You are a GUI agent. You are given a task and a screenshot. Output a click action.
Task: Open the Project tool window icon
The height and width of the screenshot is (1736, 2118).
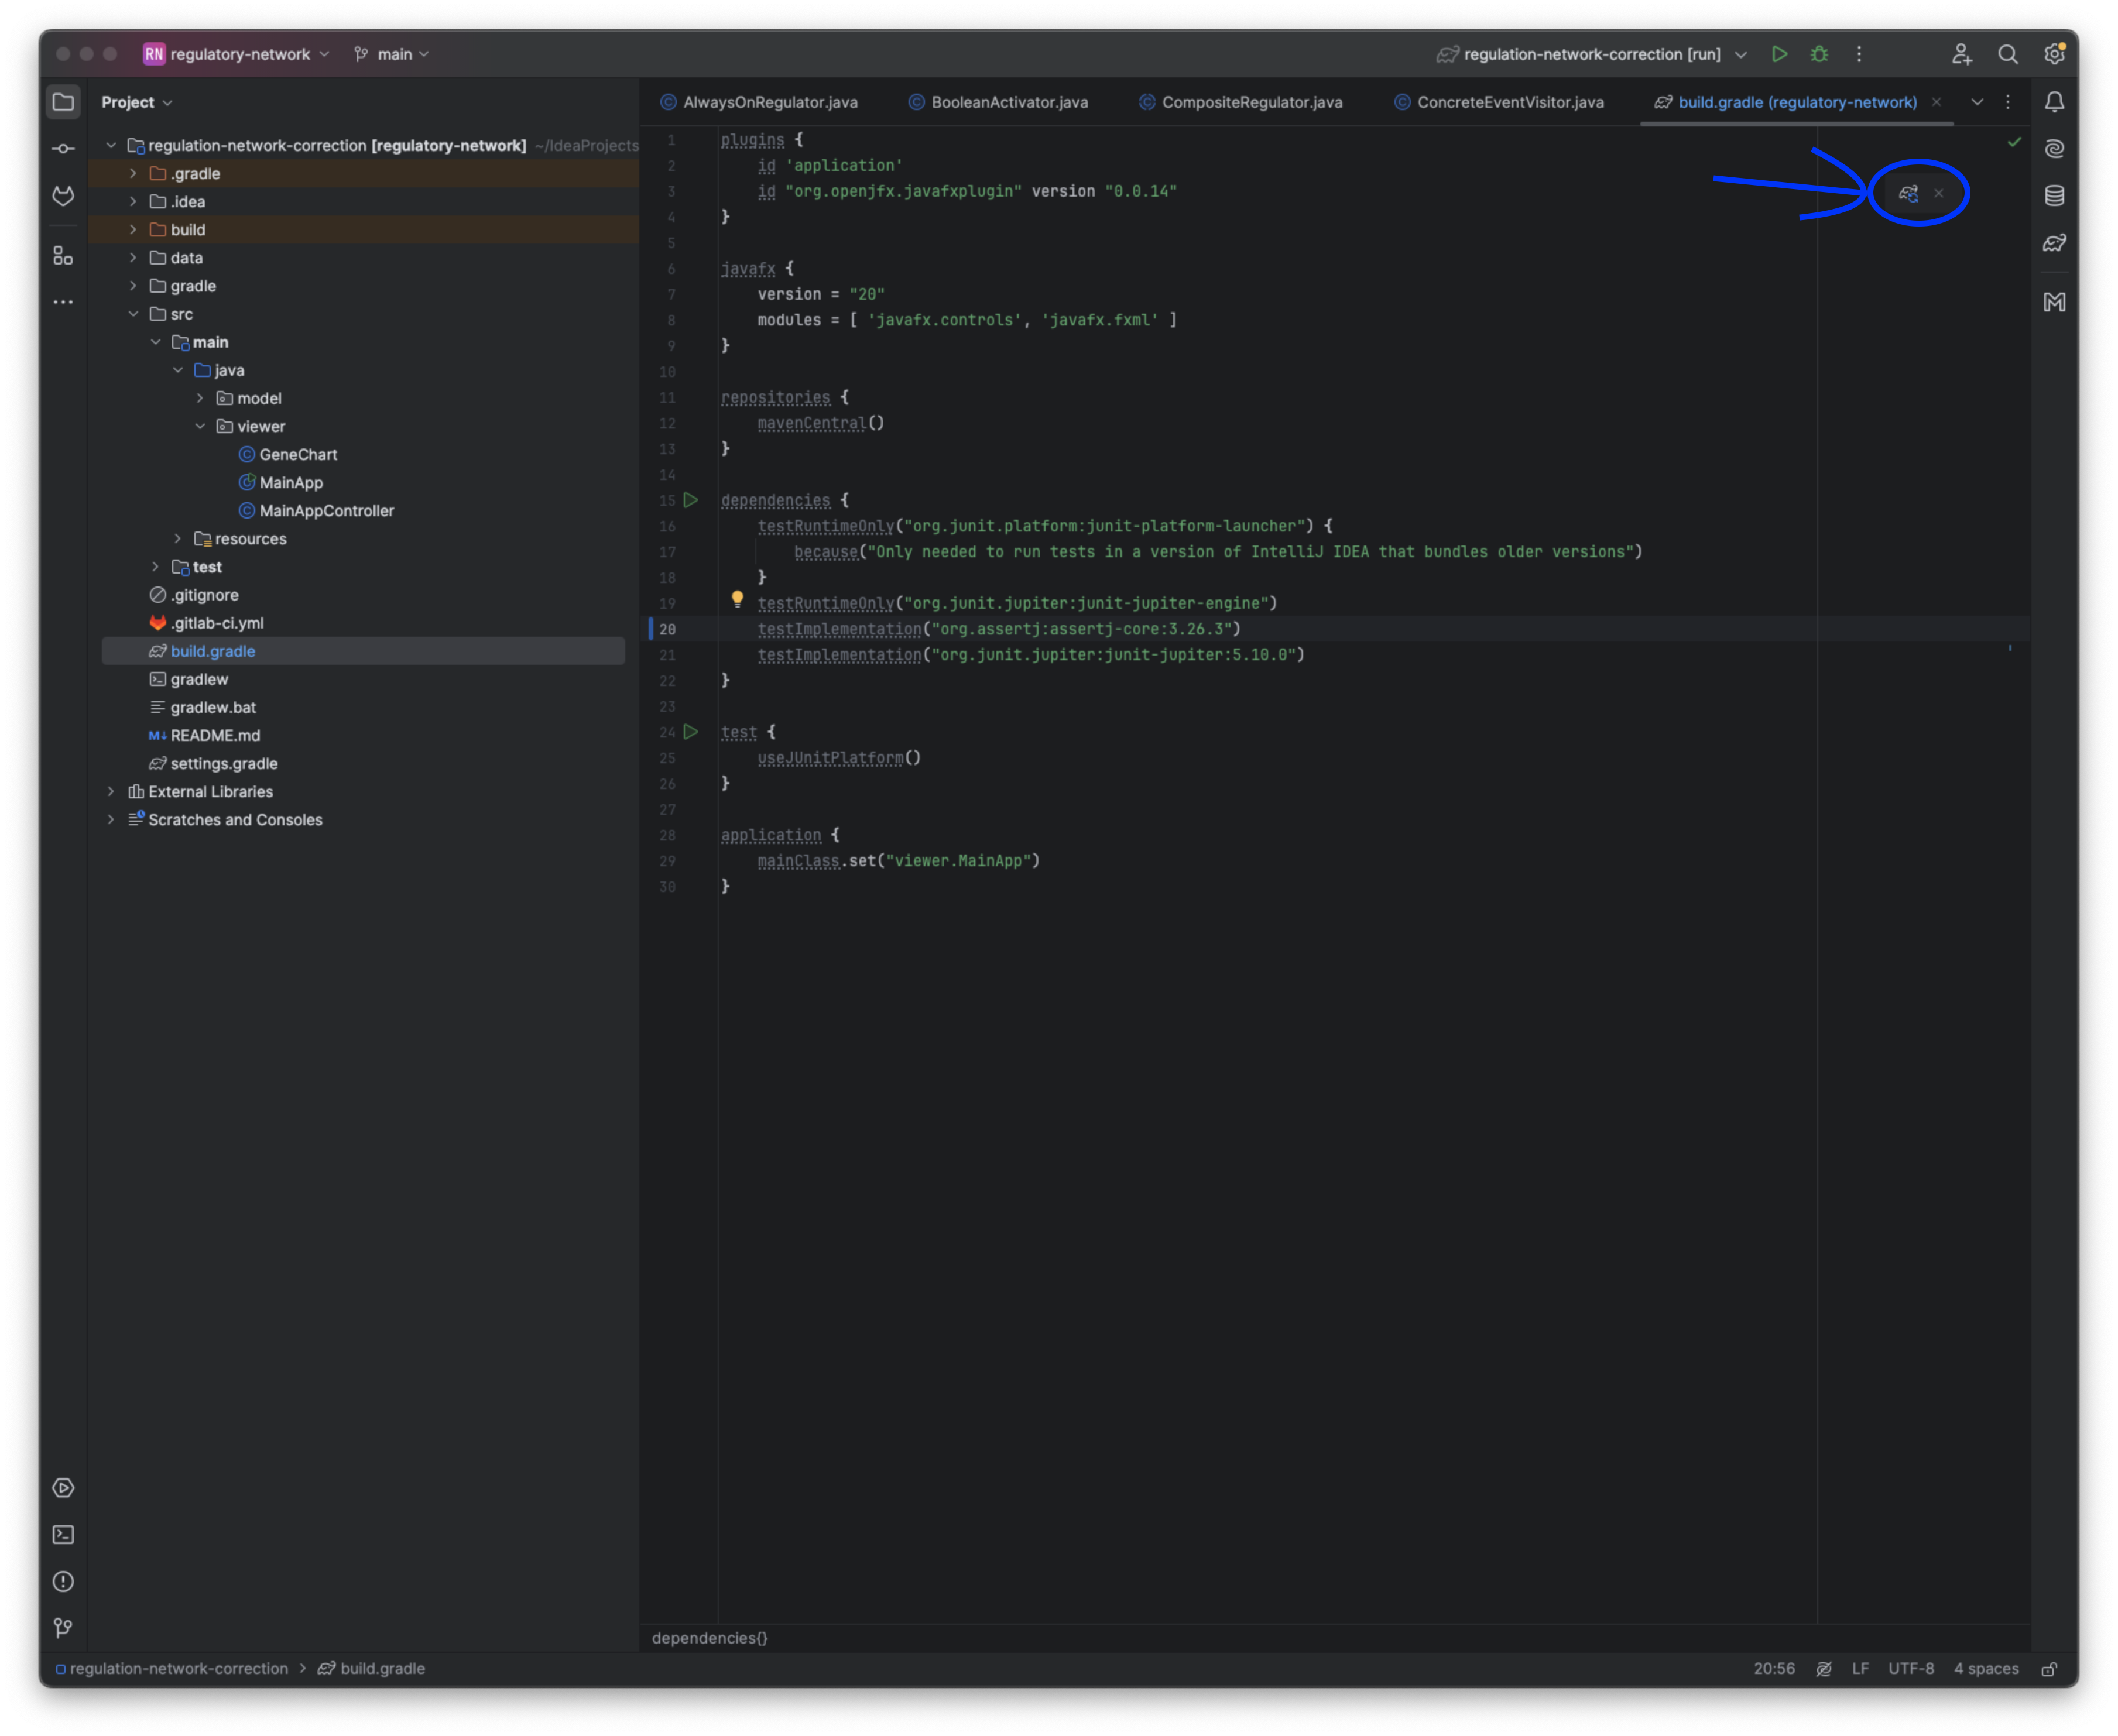(x=63, y=102)
